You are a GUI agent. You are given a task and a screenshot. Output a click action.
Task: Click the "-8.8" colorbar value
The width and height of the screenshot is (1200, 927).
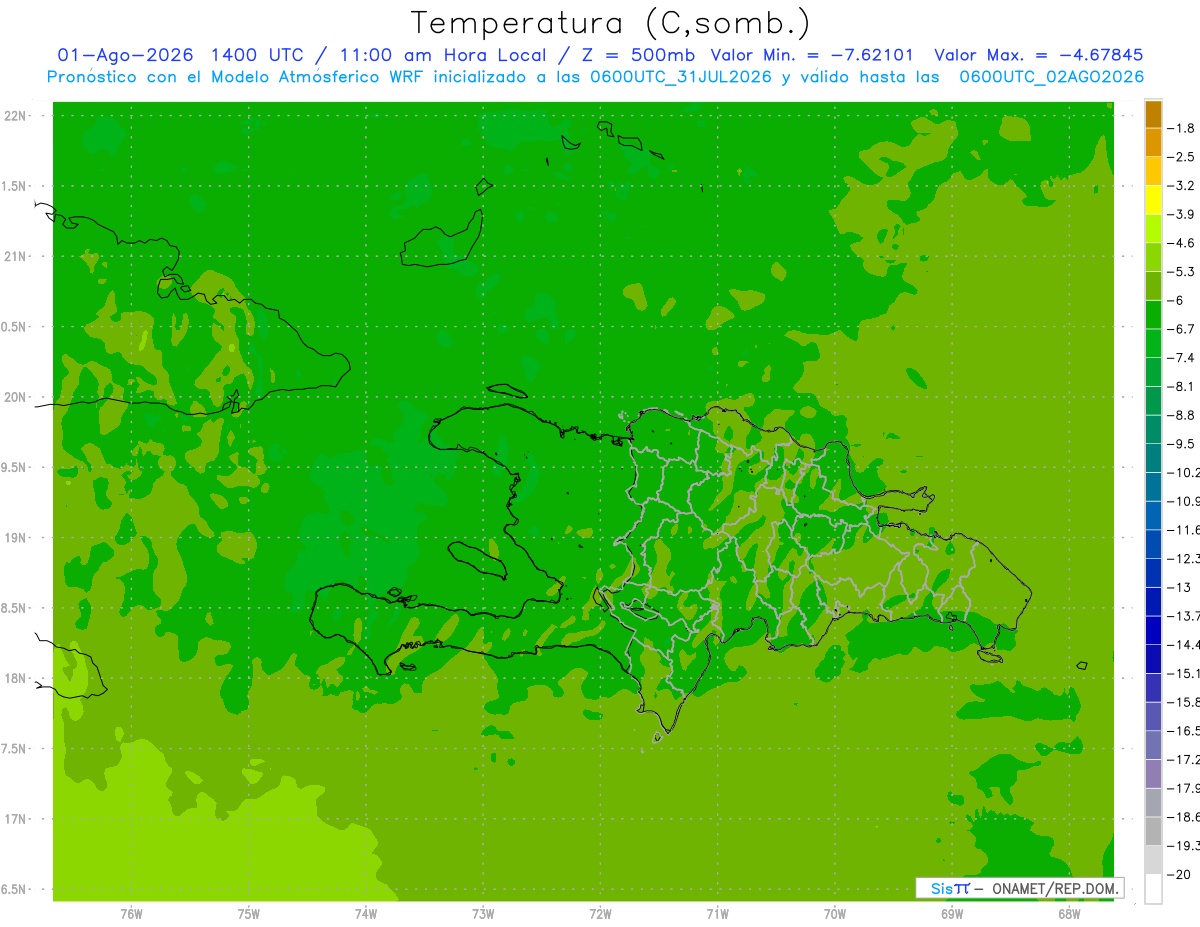pos(1182,415)
